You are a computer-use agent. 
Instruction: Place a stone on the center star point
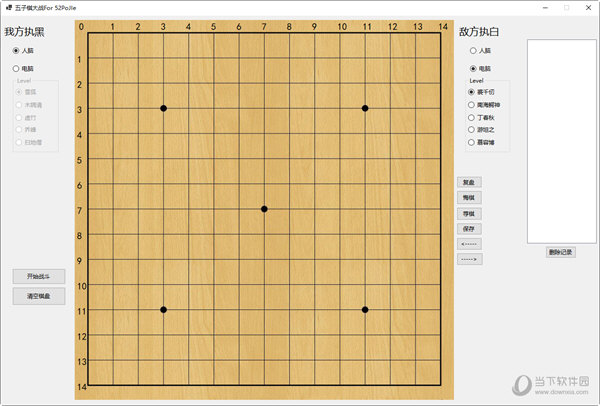click(264, 209)
